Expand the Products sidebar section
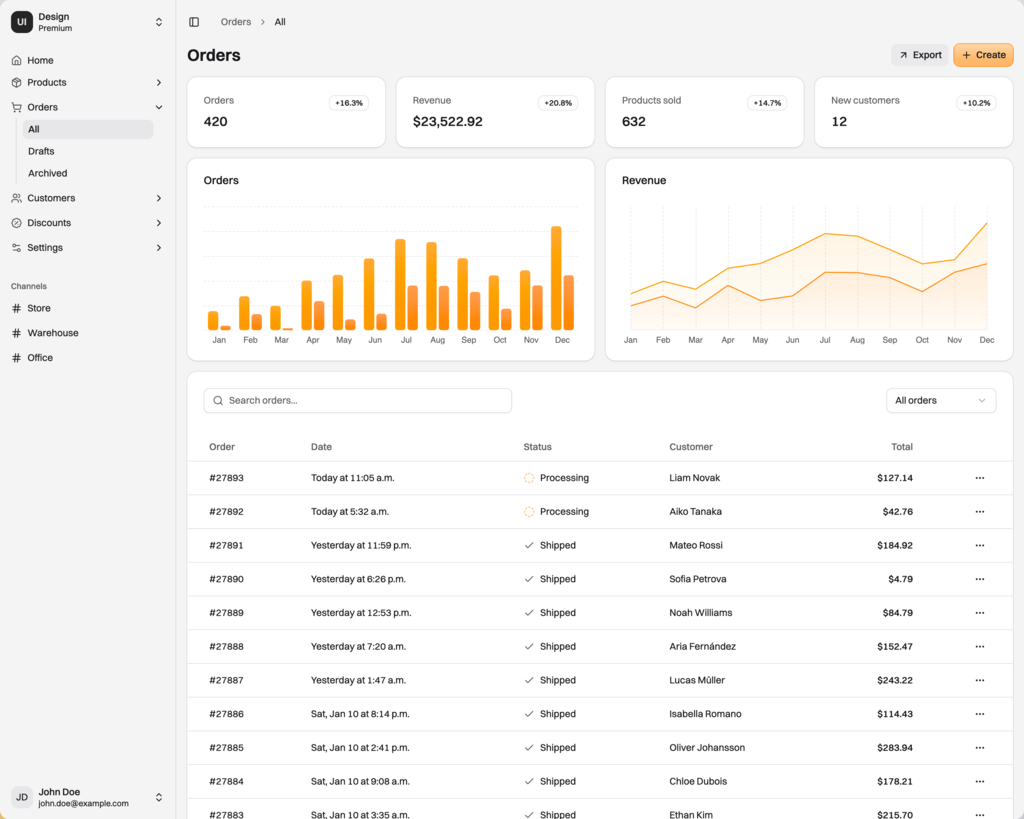This screenshot has height=819, width=1024. 158,83
